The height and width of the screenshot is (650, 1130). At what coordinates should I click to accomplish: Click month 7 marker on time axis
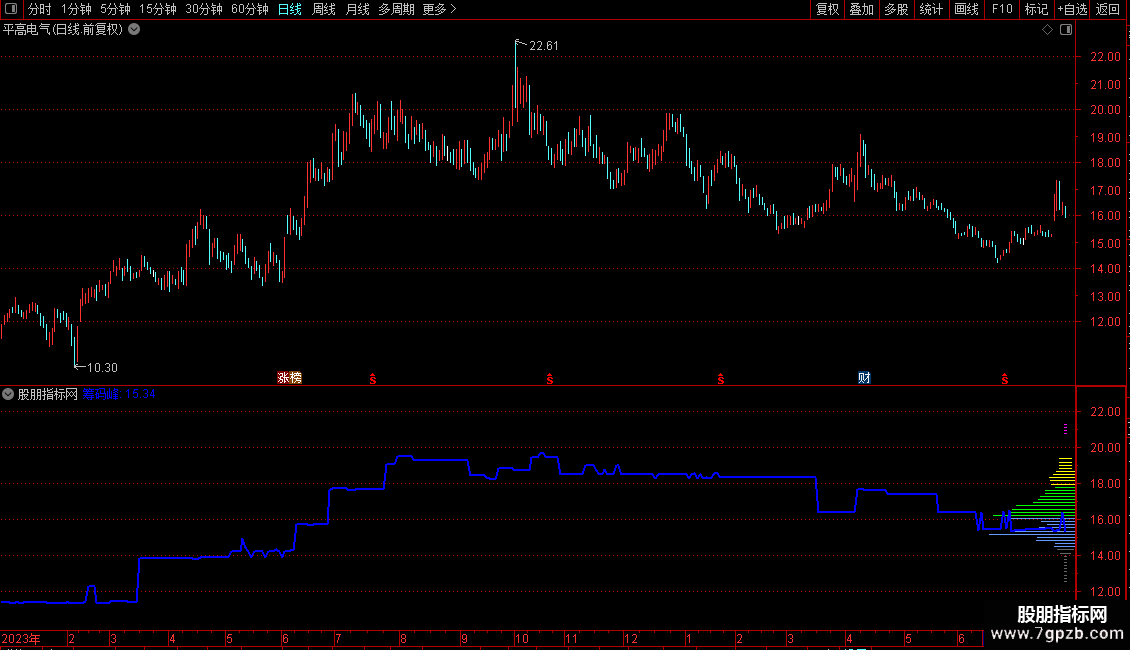337,638
